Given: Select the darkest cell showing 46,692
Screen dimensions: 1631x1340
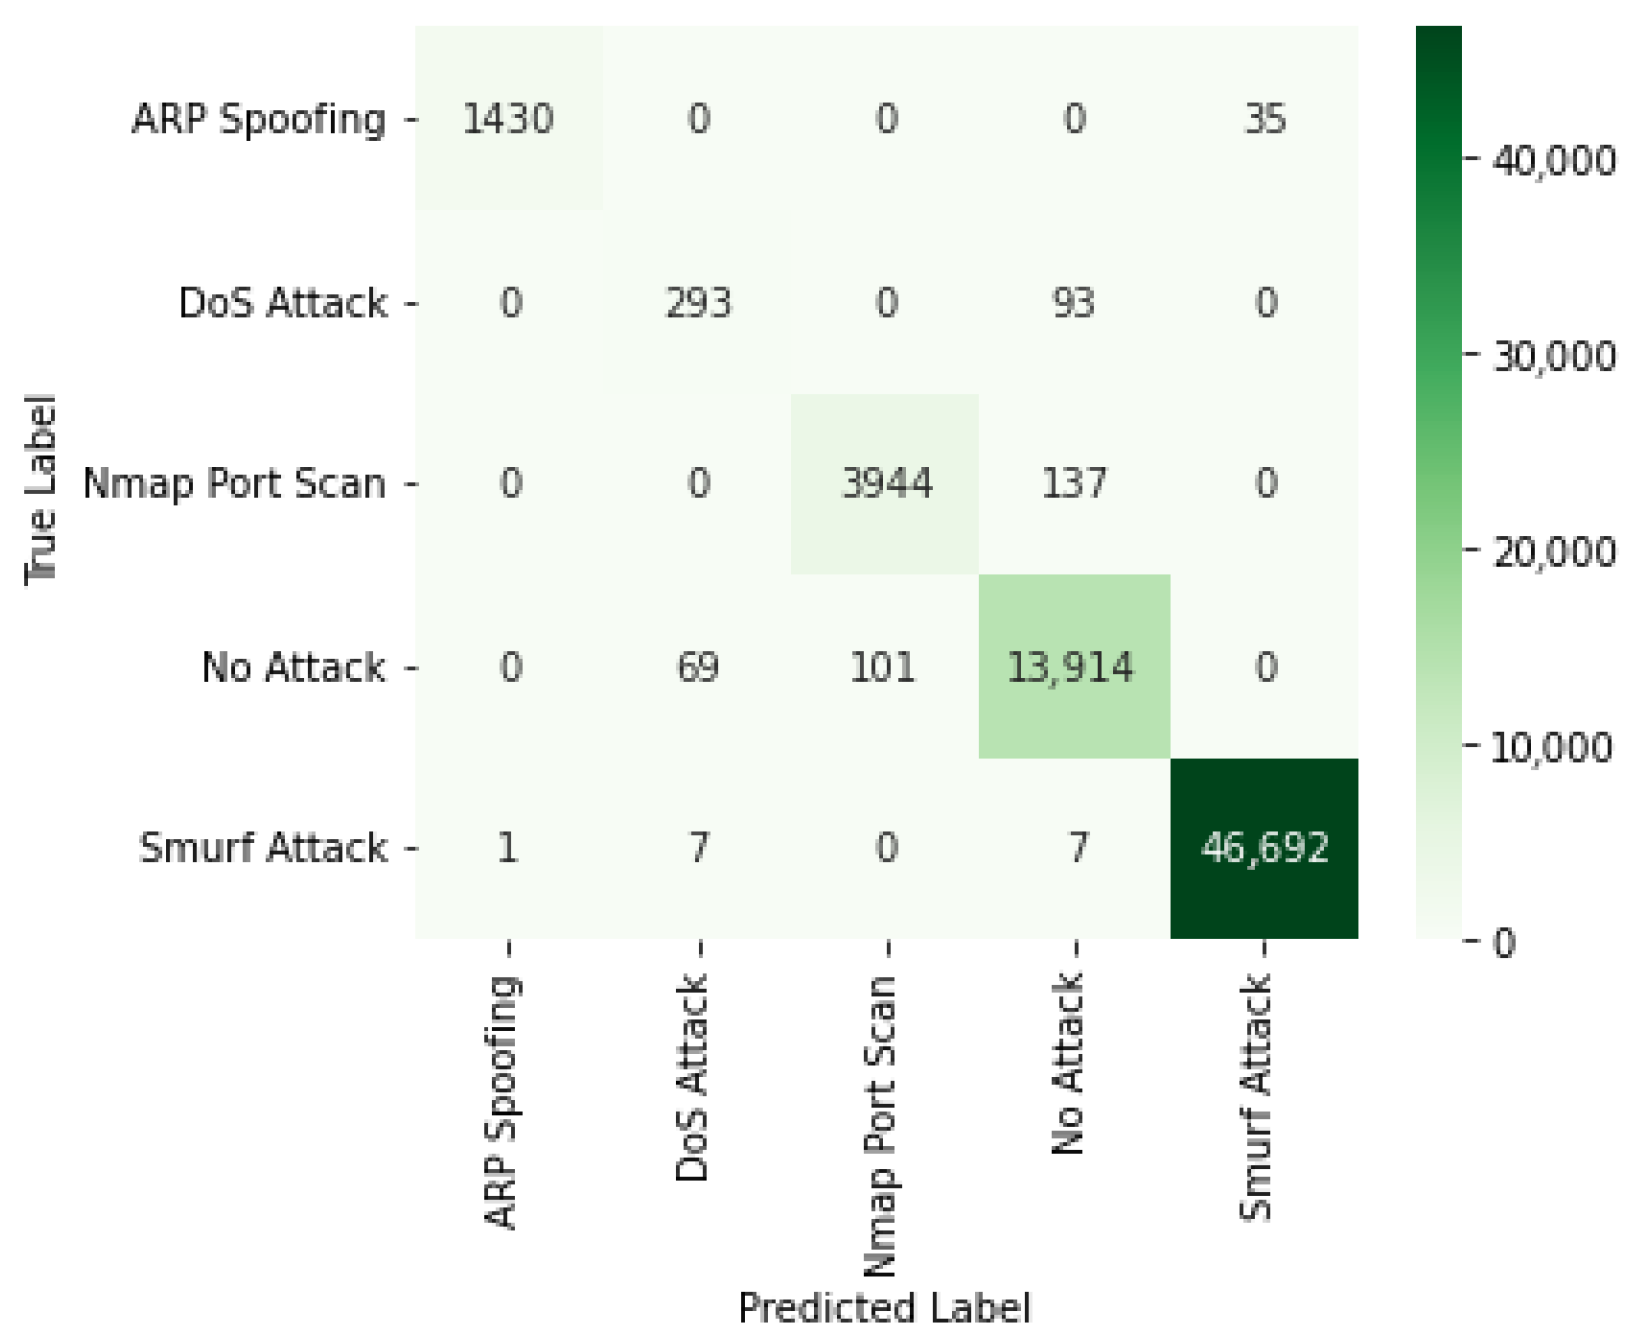Looking at the screenshot, I should [1264, 848].
